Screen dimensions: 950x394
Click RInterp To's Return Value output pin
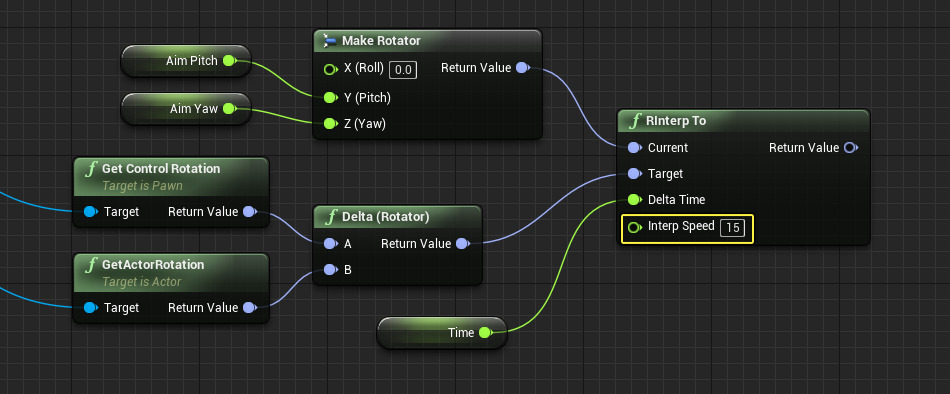851,147
